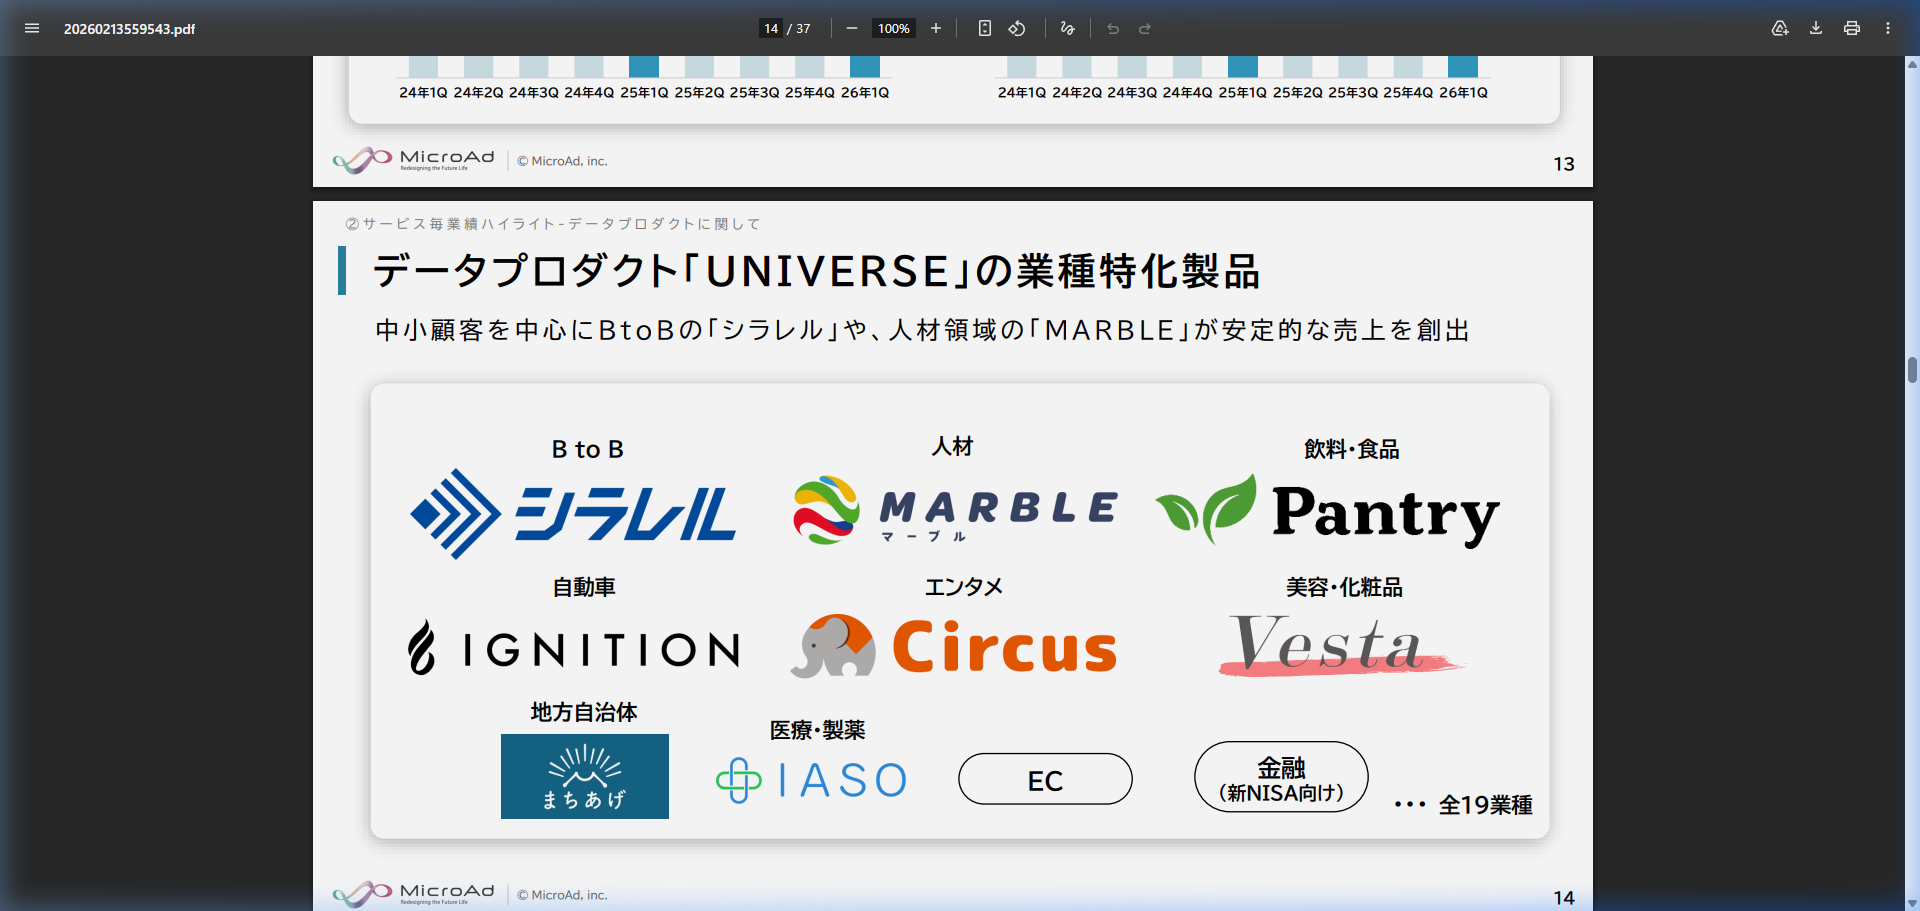Save the PDF to Drive
Screen dimensions: 1920x911
tap(1780, 29)
